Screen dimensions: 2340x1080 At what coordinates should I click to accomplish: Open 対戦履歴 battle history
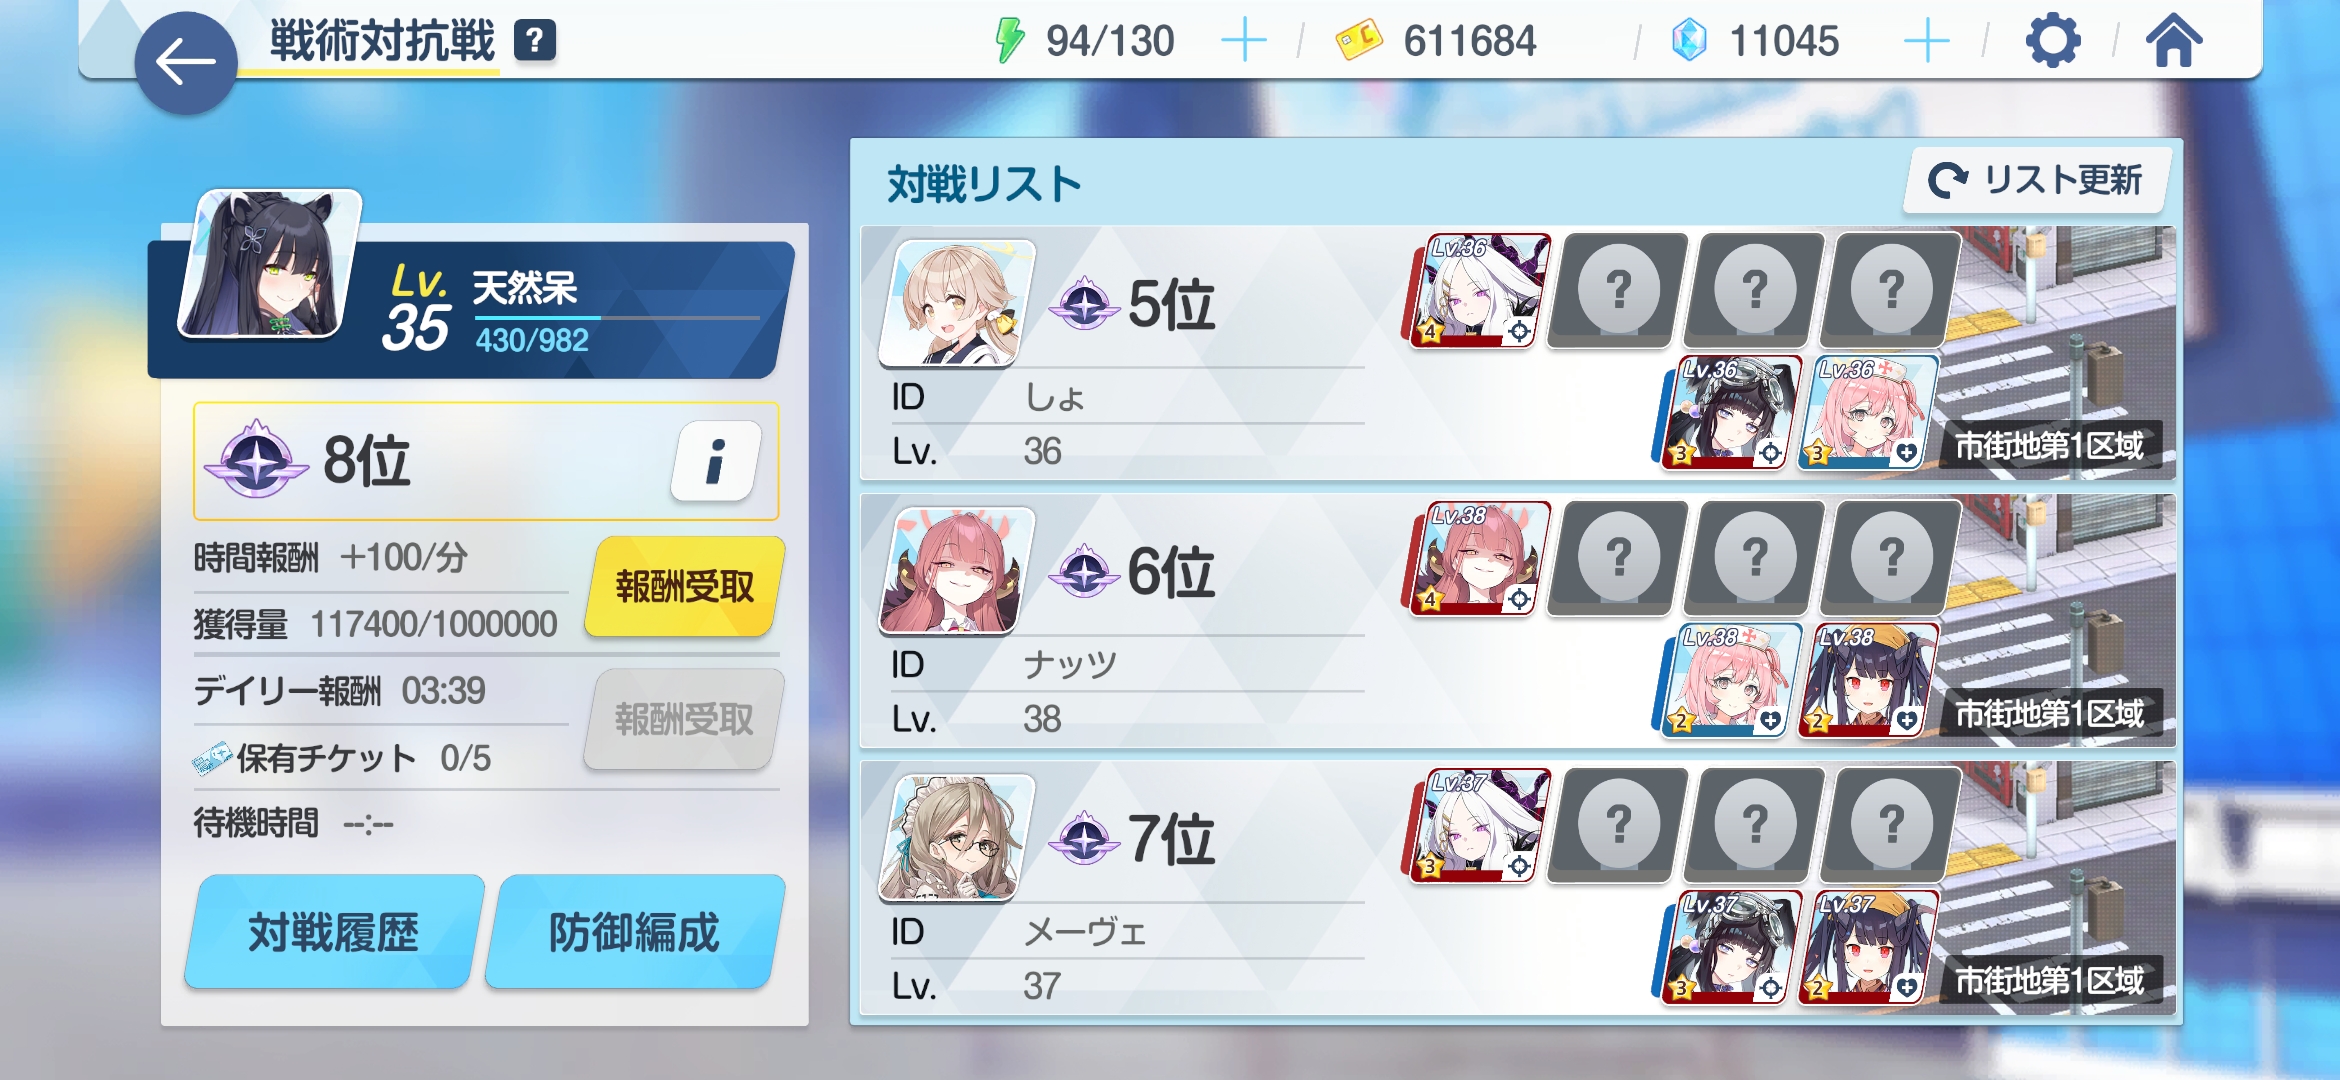click(334, 932)
